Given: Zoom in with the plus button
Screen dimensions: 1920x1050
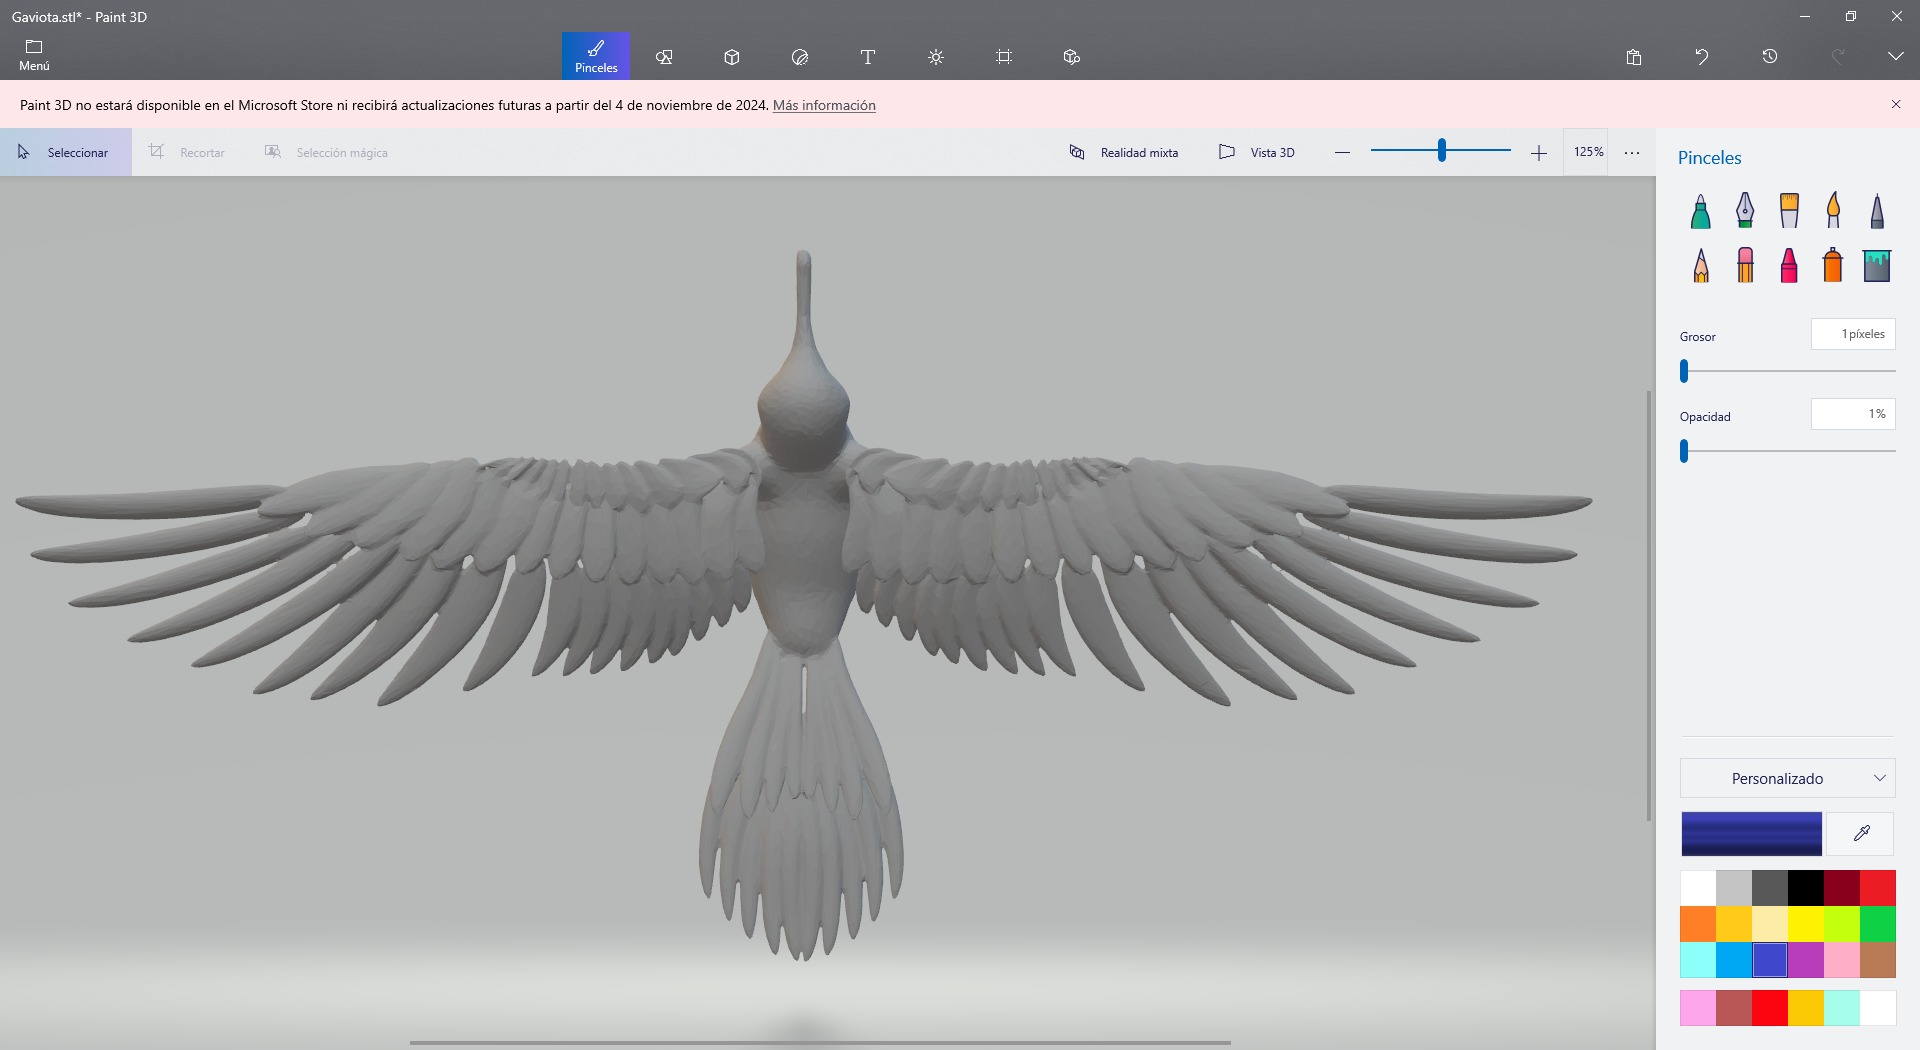Looking at the screenshot, I should click(x=1539, y=152).
